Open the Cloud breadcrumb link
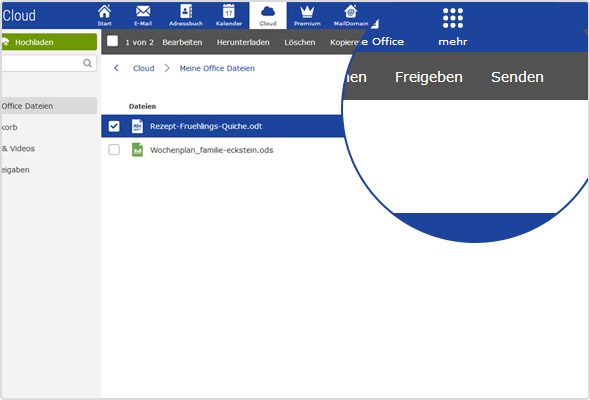The width and height of the screenshot is (590, 400). 143,68
